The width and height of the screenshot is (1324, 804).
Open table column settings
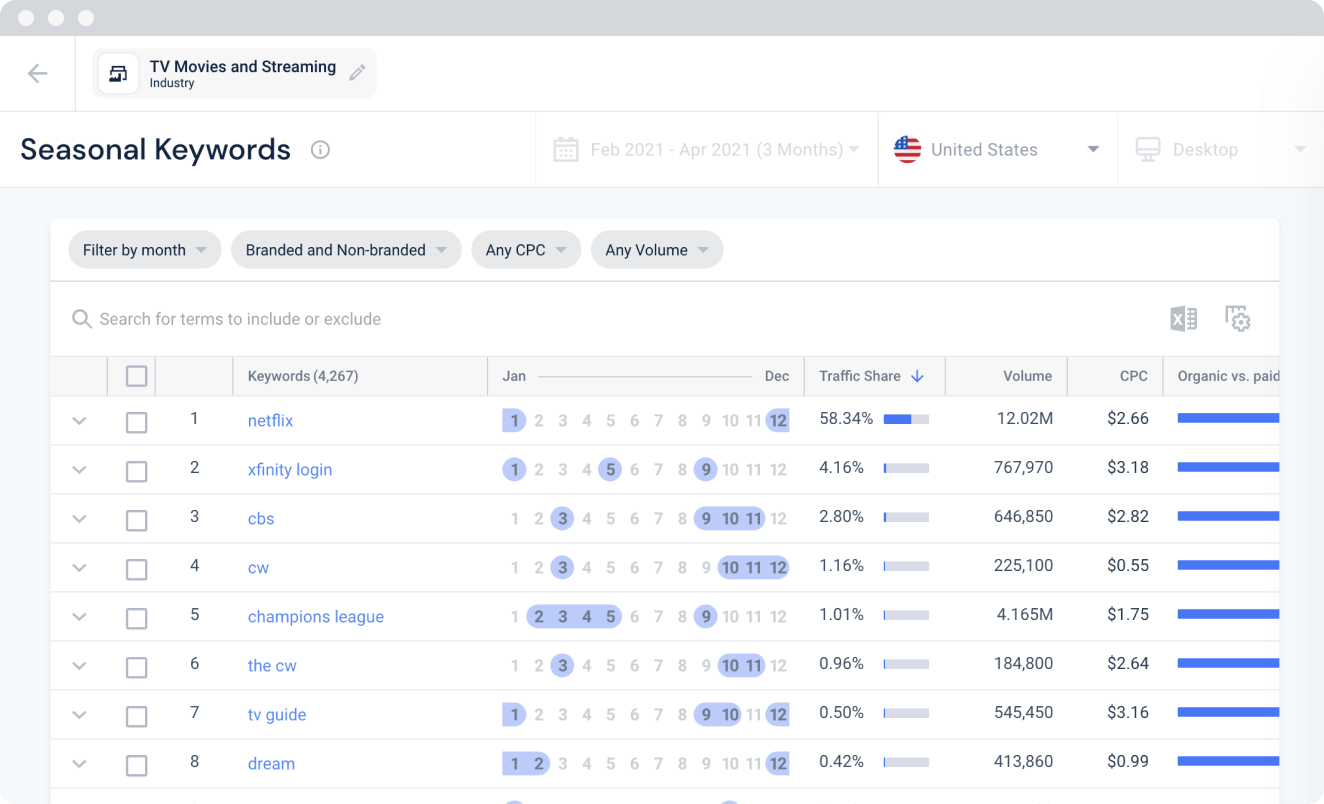click(x=1238, y=319)
